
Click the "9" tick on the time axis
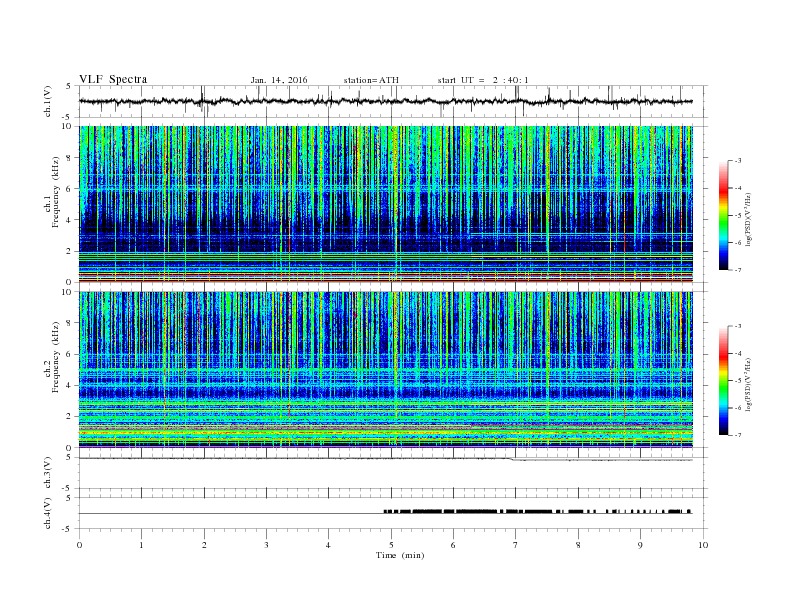(640, 545)
